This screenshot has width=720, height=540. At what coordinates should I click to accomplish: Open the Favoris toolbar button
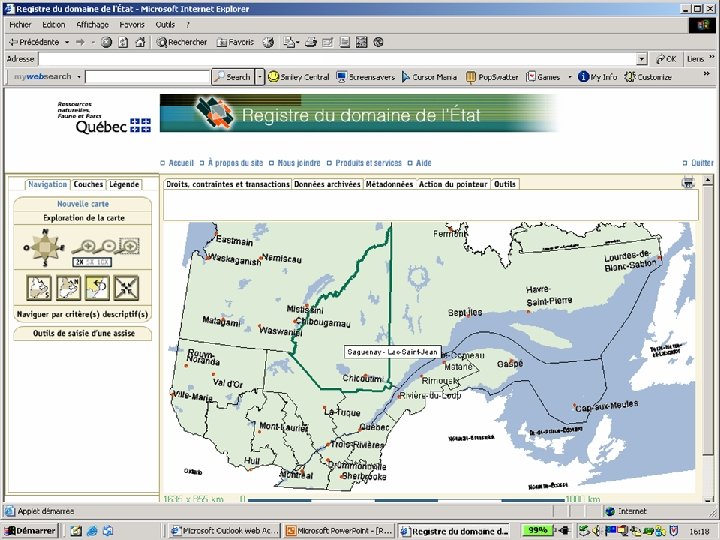coord(236,42)
